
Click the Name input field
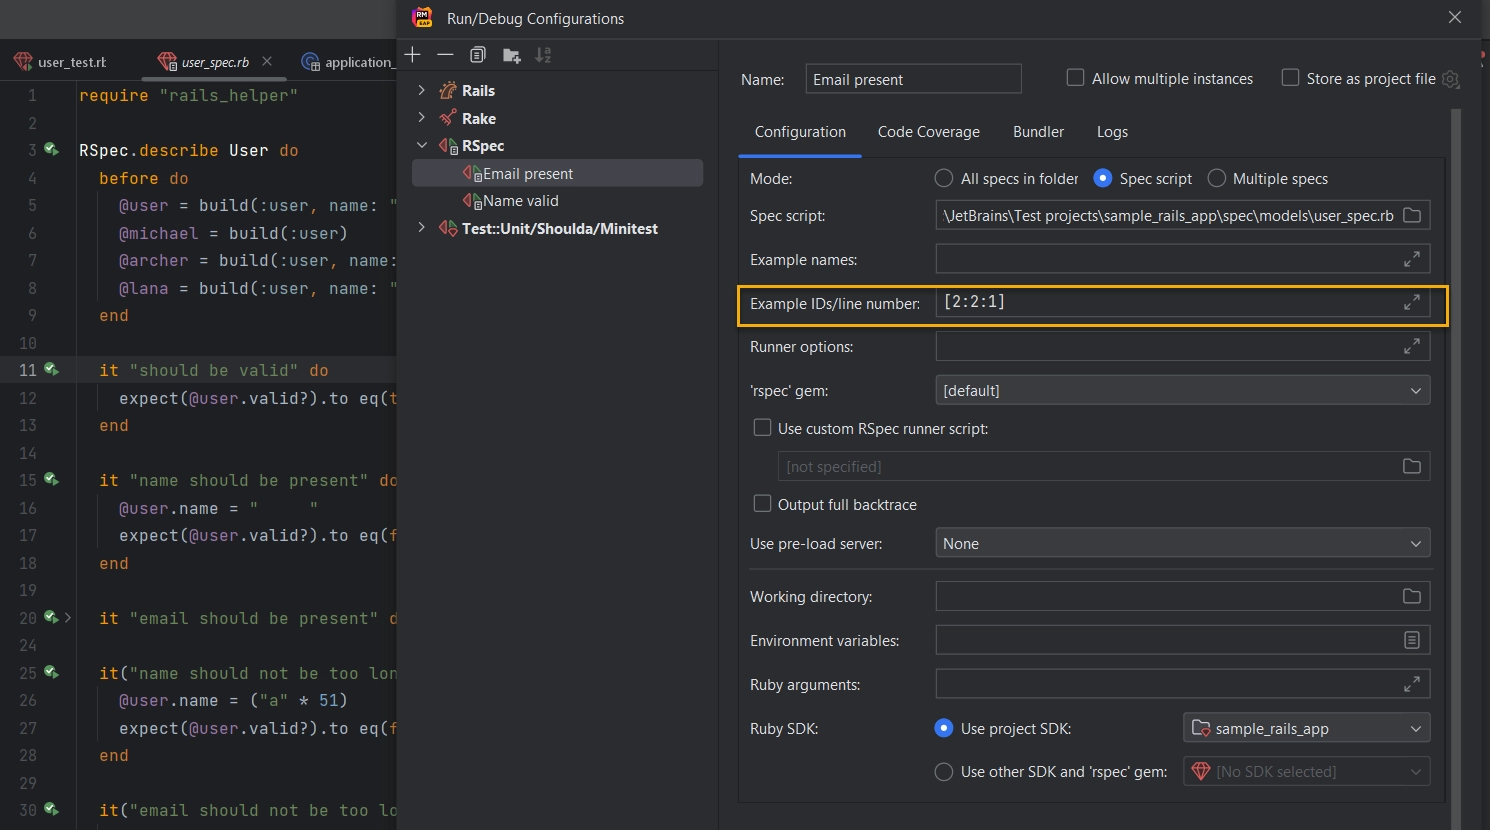[x=913, y=79]
